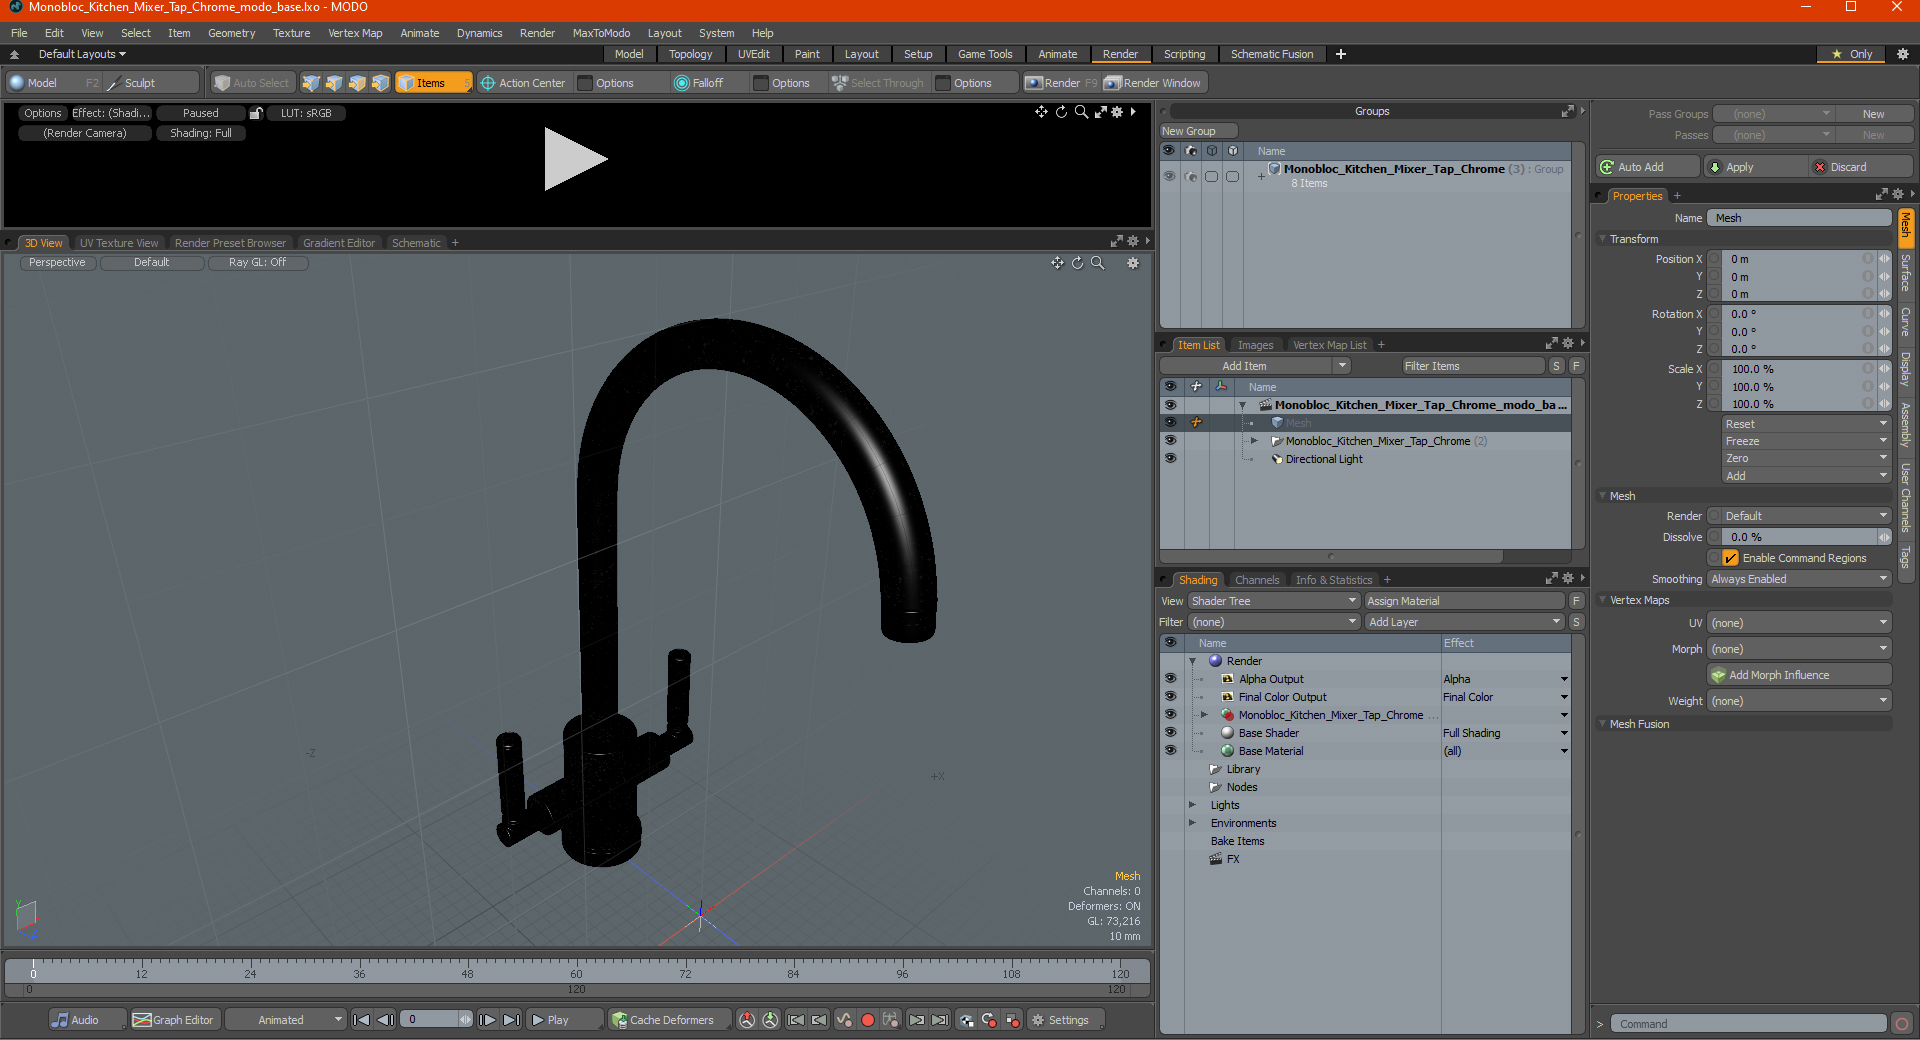
Task: Open timeline Settings
Action: click(x=1066, y=1020)
